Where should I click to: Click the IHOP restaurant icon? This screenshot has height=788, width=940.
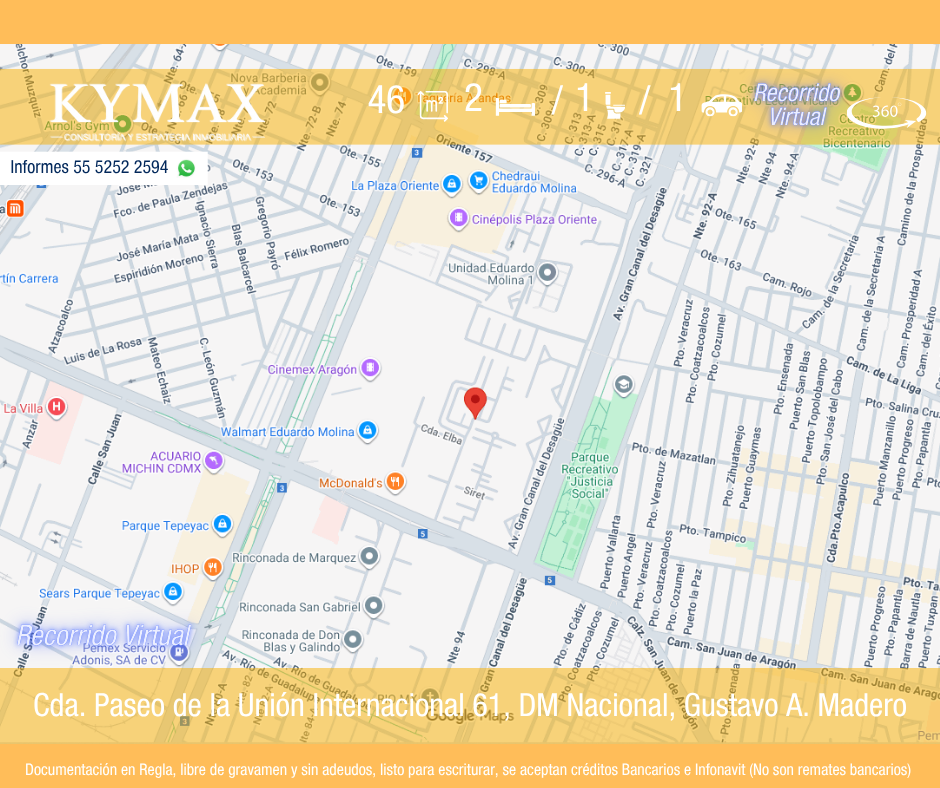(x=212, y=568)
